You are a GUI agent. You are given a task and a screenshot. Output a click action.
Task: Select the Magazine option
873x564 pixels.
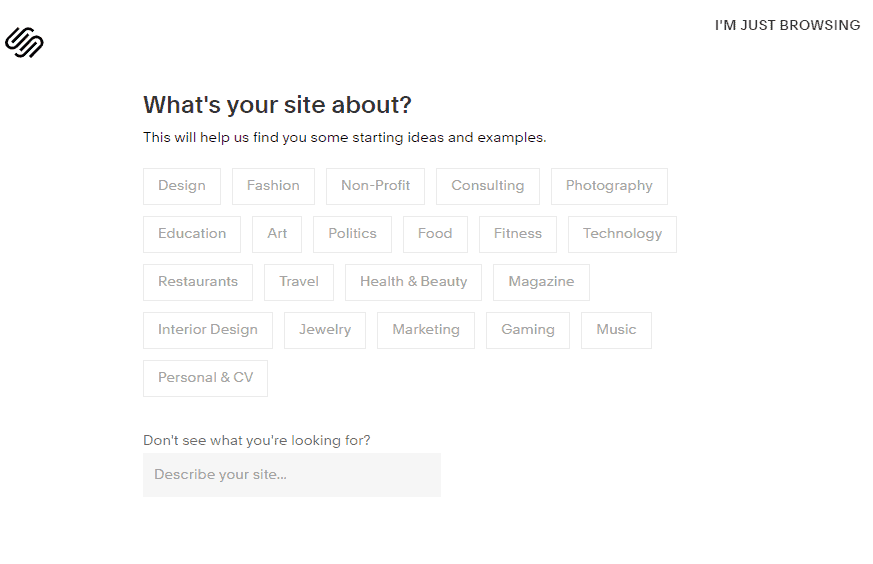click(541, 282)
